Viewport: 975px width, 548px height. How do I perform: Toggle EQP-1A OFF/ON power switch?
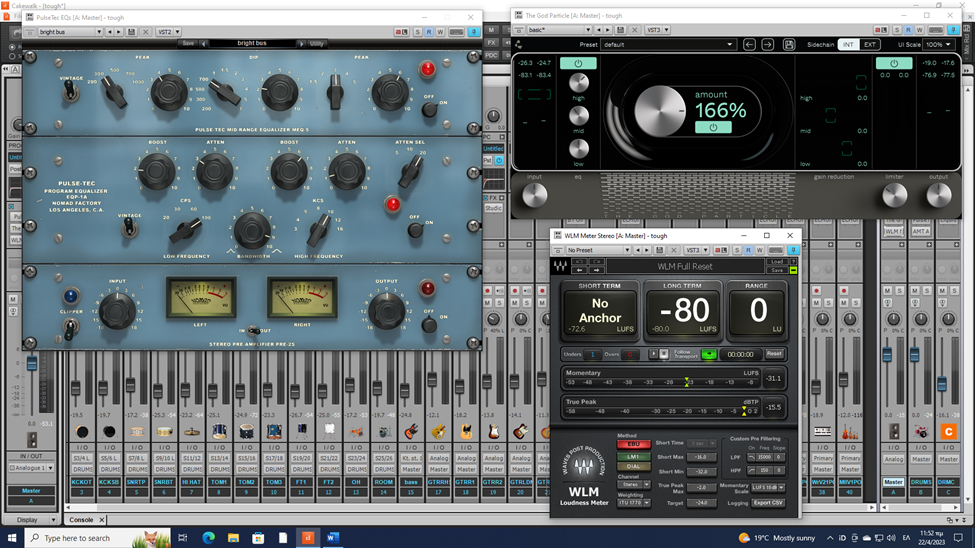[415, 230]
